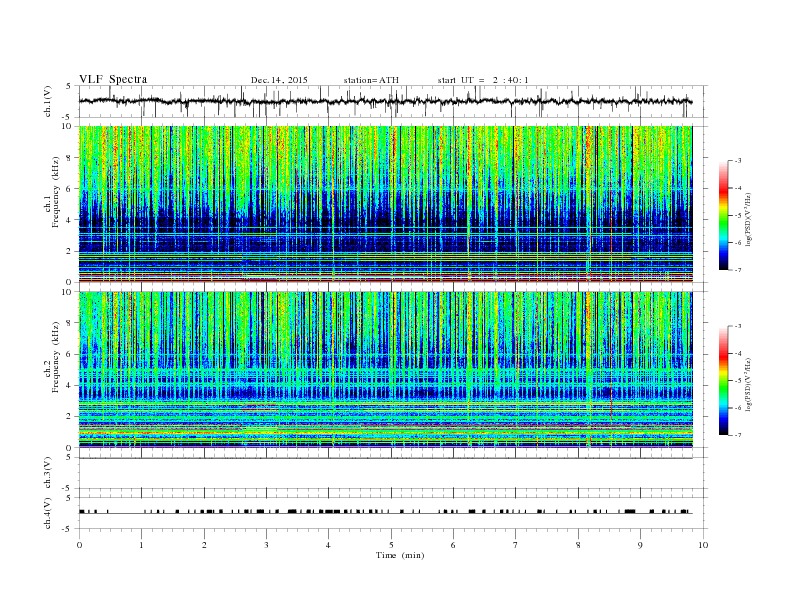Click time axis tick label "3" at bottom

266,545
